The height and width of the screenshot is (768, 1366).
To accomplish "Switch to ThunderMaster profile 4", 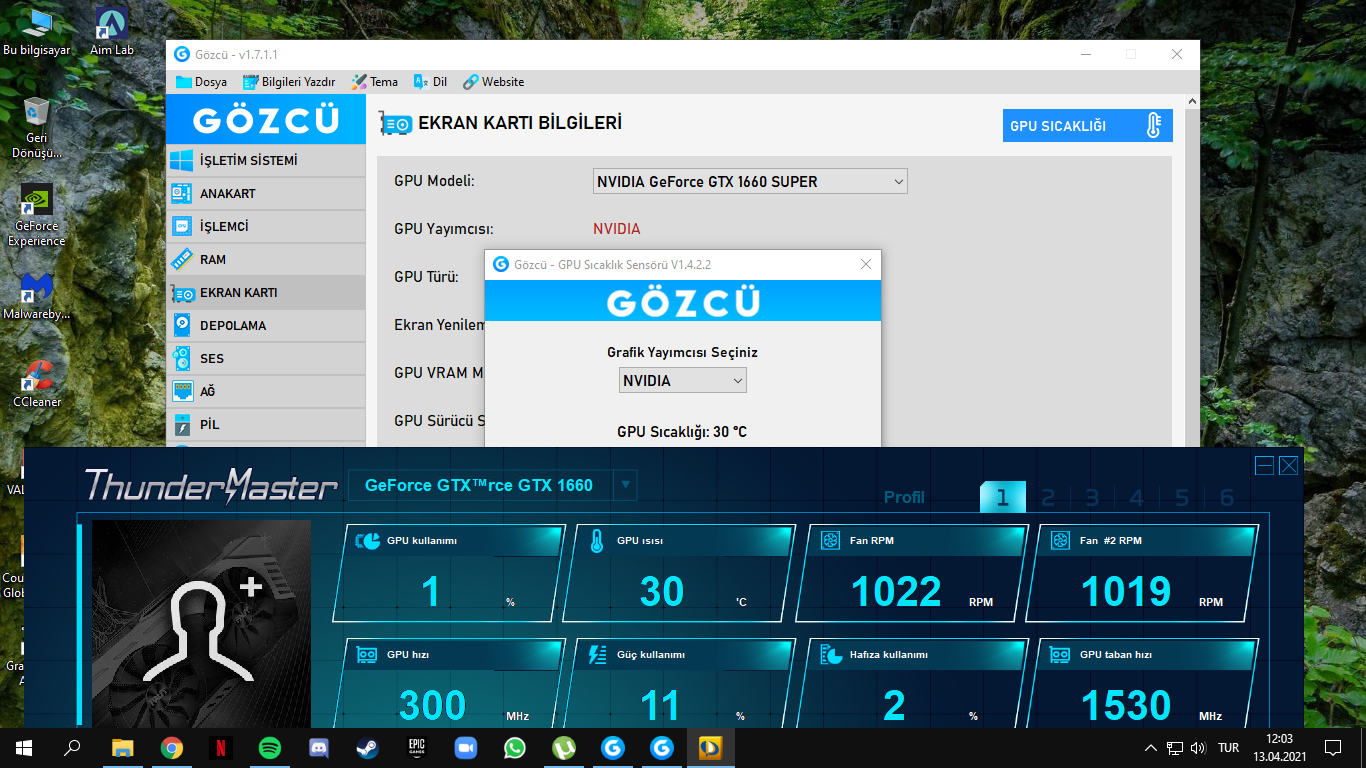I will [x=1137, y=497].
